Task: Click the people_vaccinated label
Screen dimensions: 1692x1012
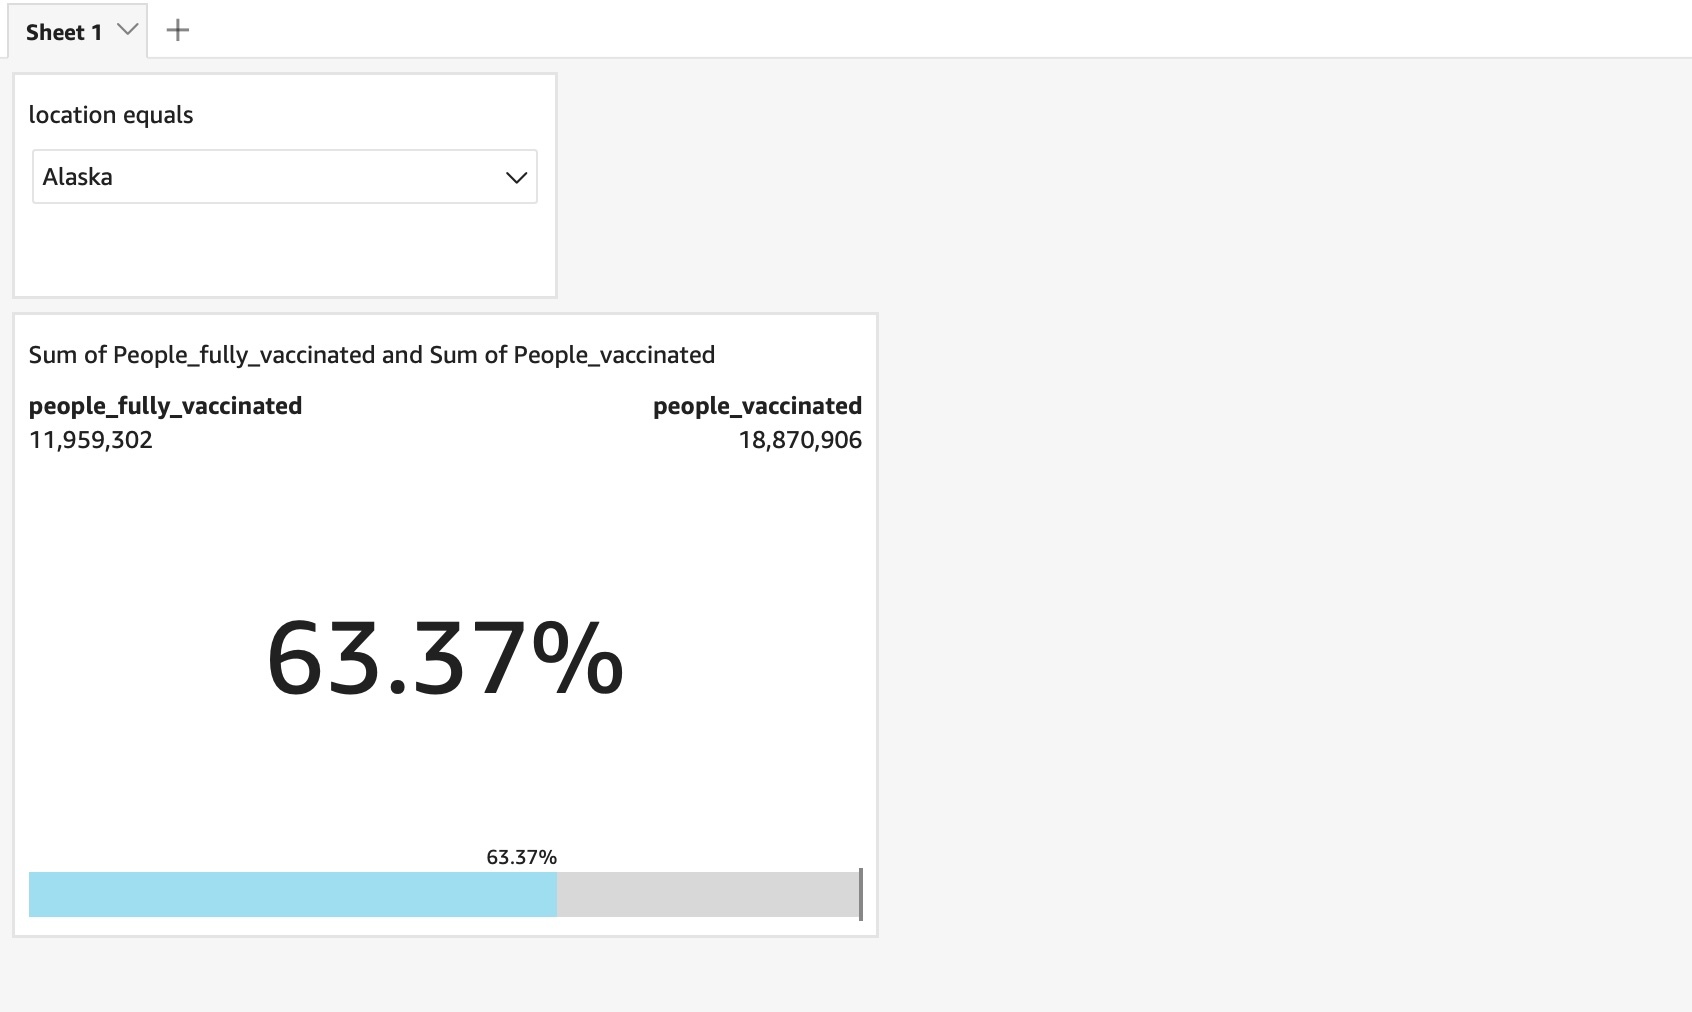Action: [x=757, y=406]
